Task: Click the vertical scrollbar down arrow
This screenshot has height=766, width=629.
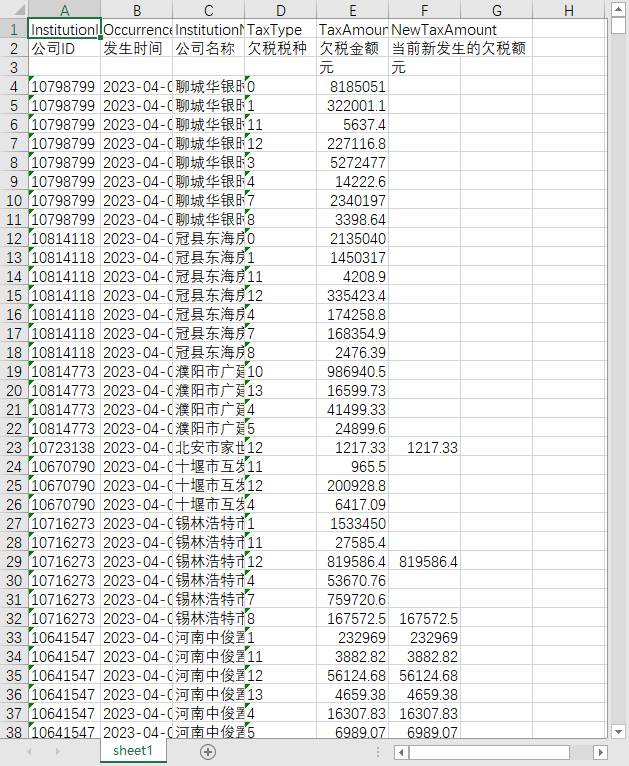Action: pyautogui.click(x=618, y=731)
